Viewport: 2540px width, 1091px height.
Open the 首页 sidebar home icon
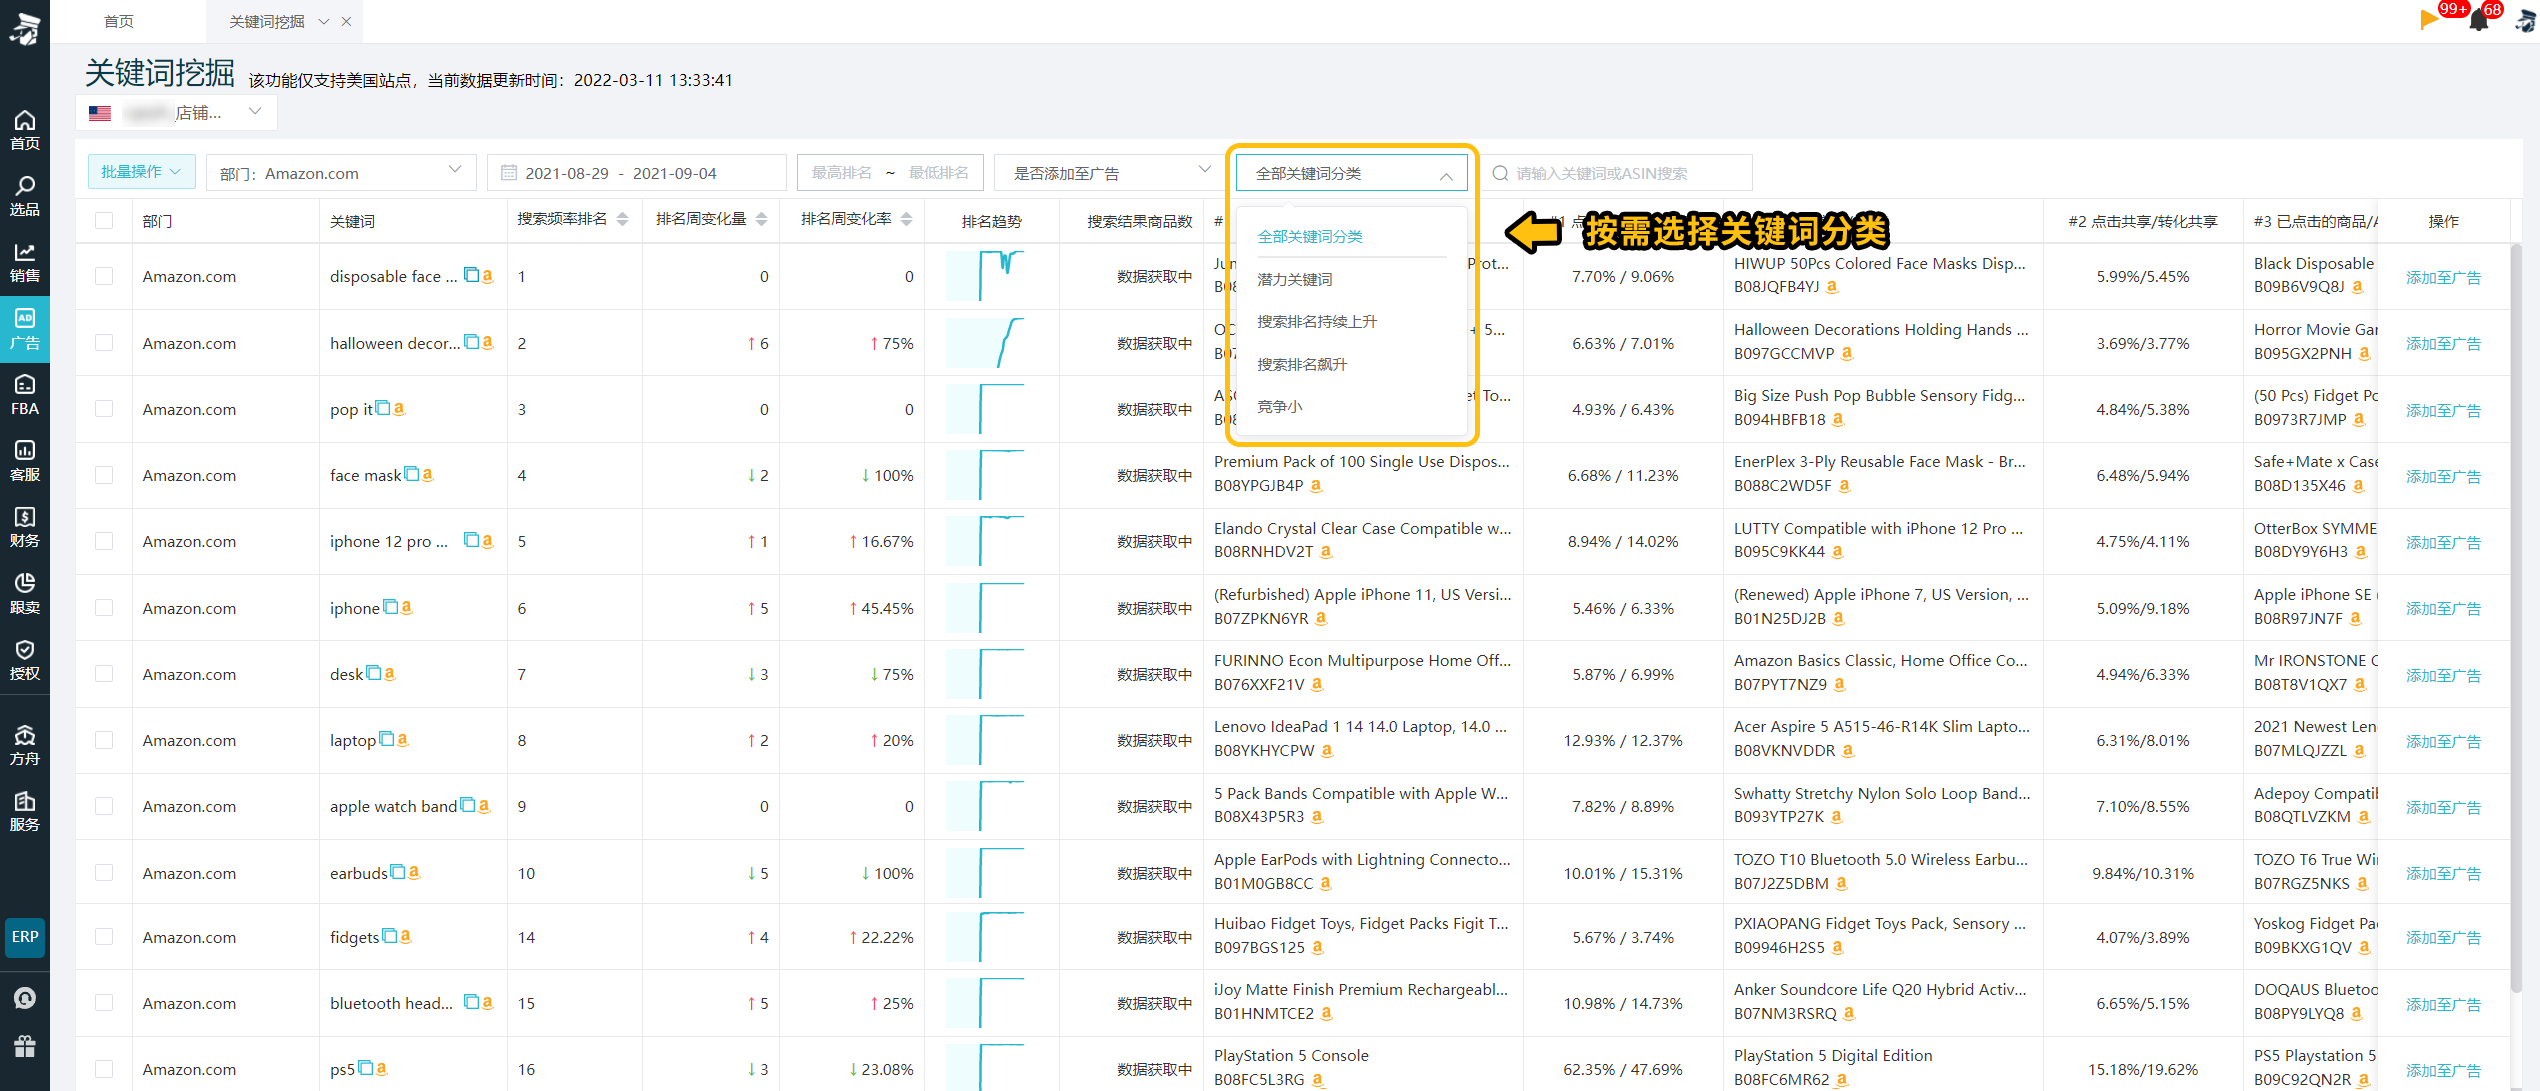pyautogui.click(x=24, y=130)
